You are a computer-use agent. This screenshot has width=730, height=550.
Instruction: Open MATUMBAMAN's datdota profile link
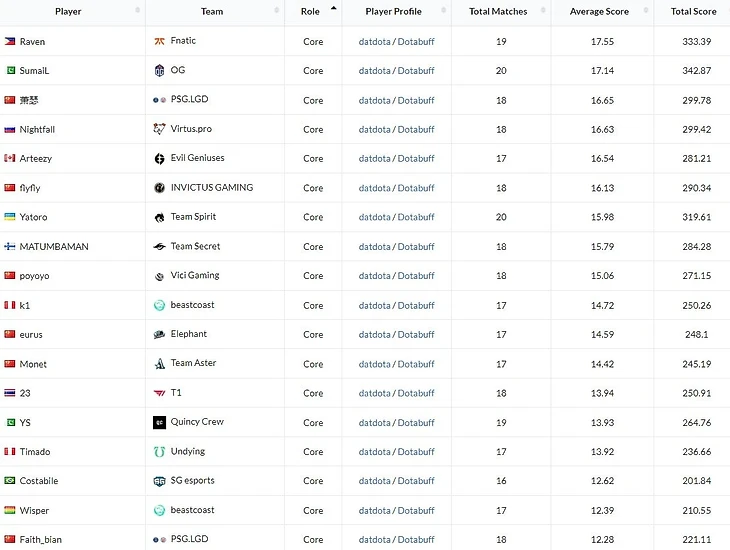pos(374,247)
